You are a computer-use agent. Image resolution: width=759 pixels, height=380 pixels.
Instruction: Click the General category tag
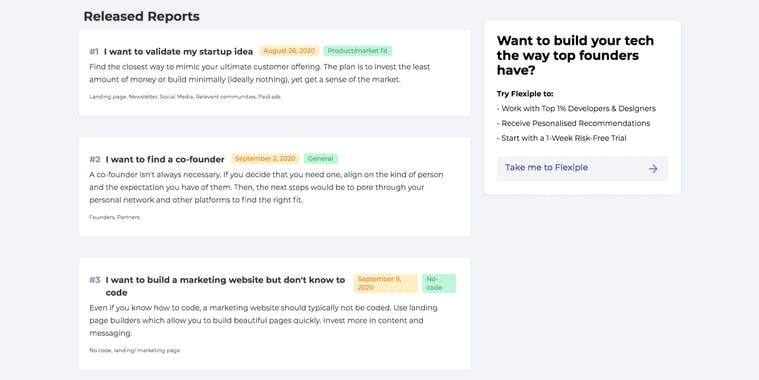pyautogui.click(x=320, y=159)
